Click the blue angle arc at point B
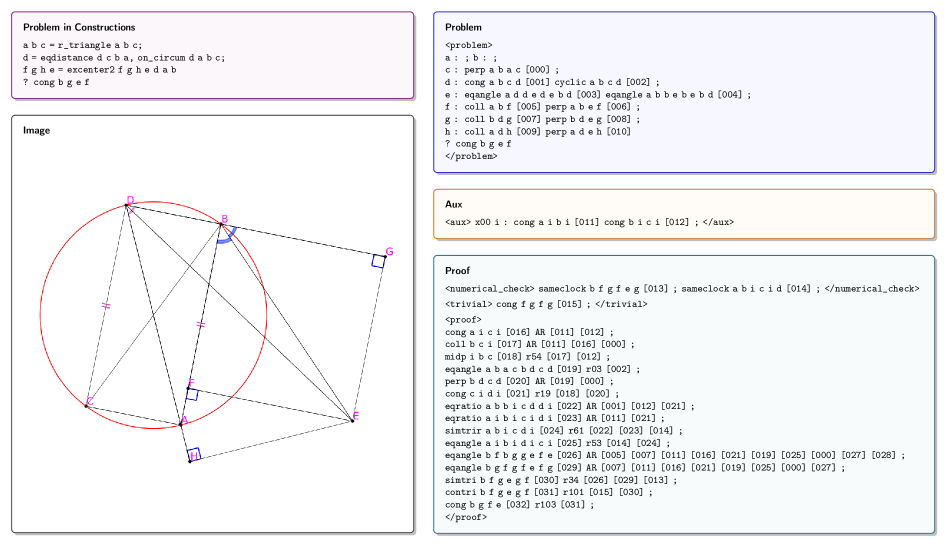This screenshot has width=946, height=545. click(227, 235)
